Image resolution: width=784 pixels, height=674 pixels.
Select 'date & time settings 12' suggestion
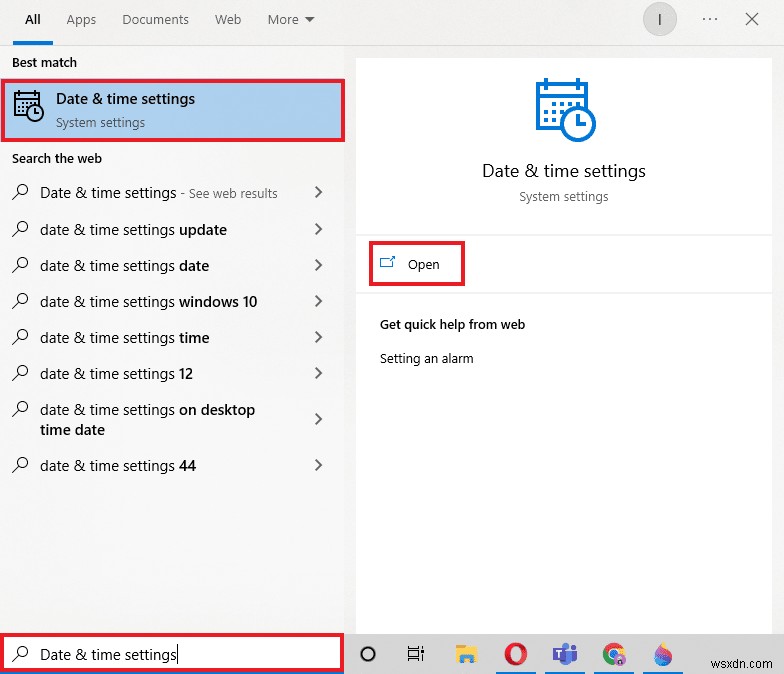point(116,374)
